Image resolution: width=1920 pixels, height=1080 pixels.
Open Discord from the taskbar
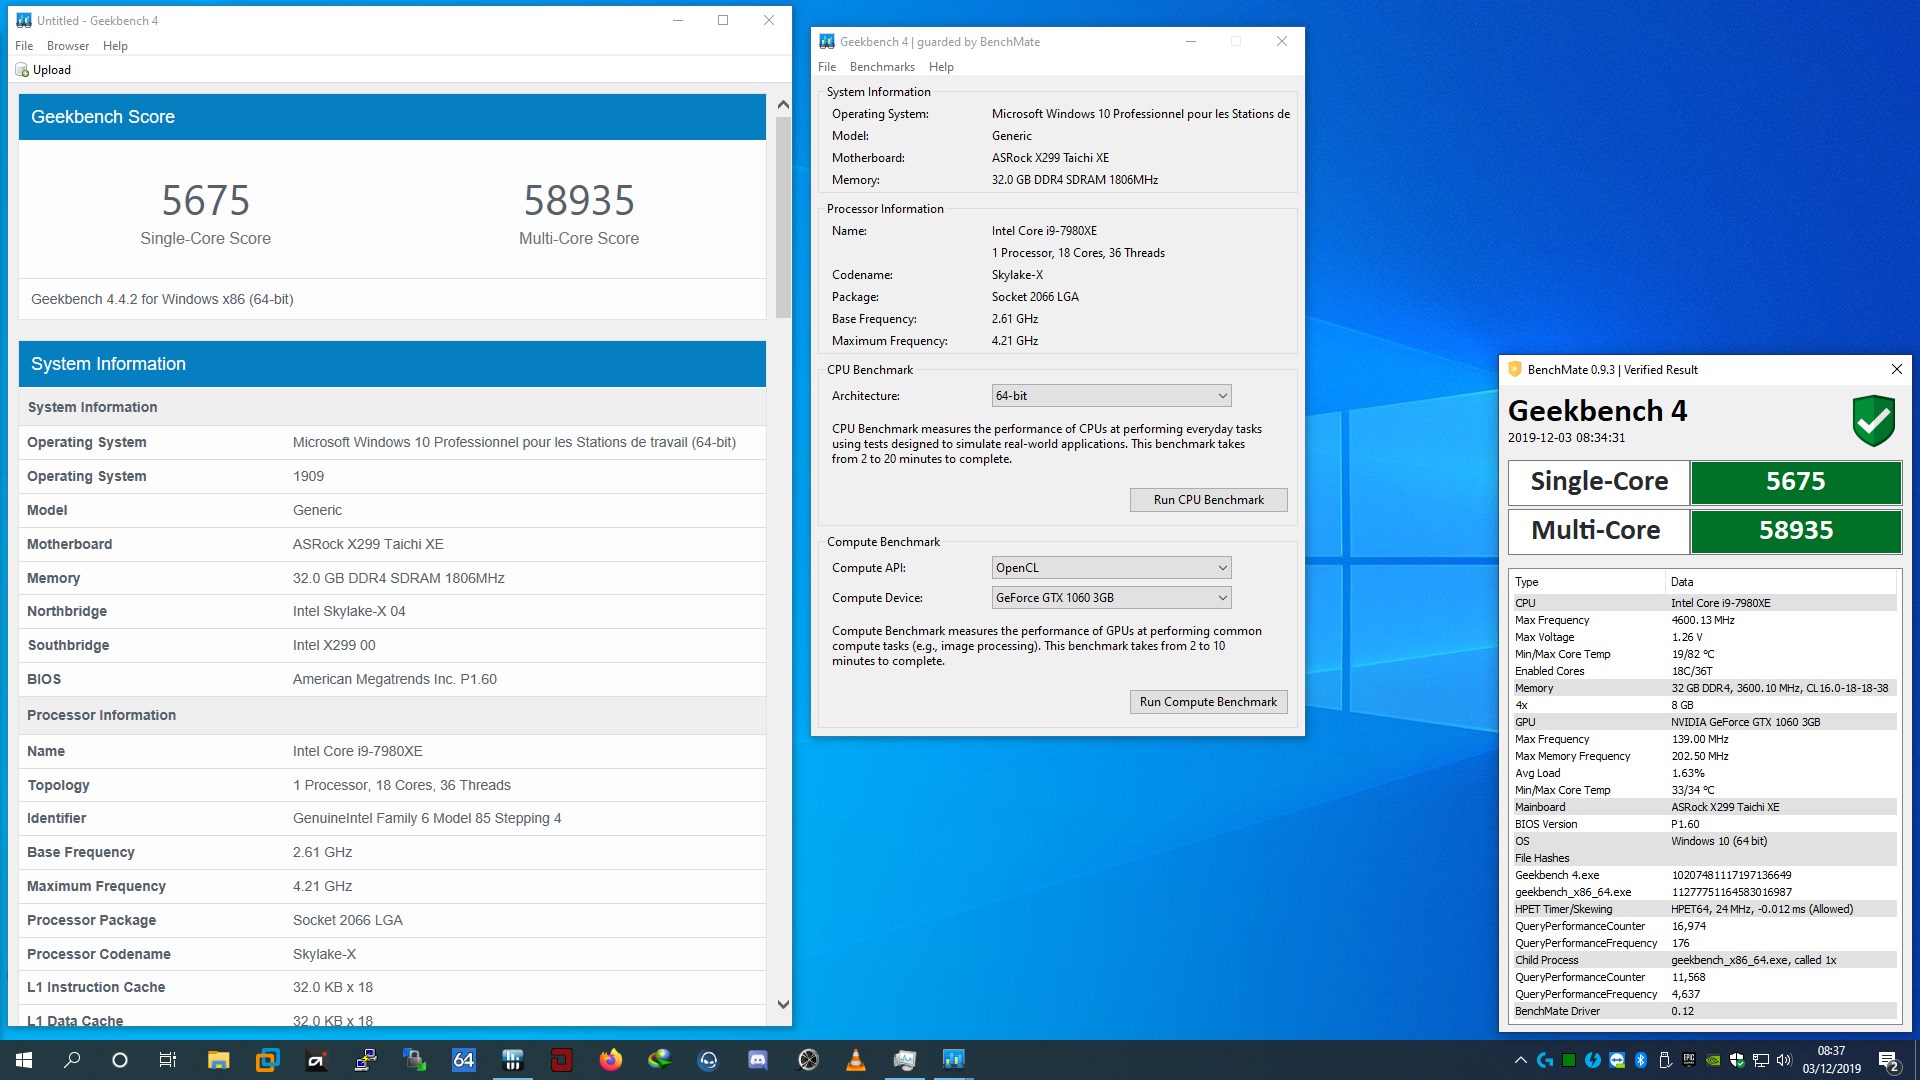[757, 1060]
